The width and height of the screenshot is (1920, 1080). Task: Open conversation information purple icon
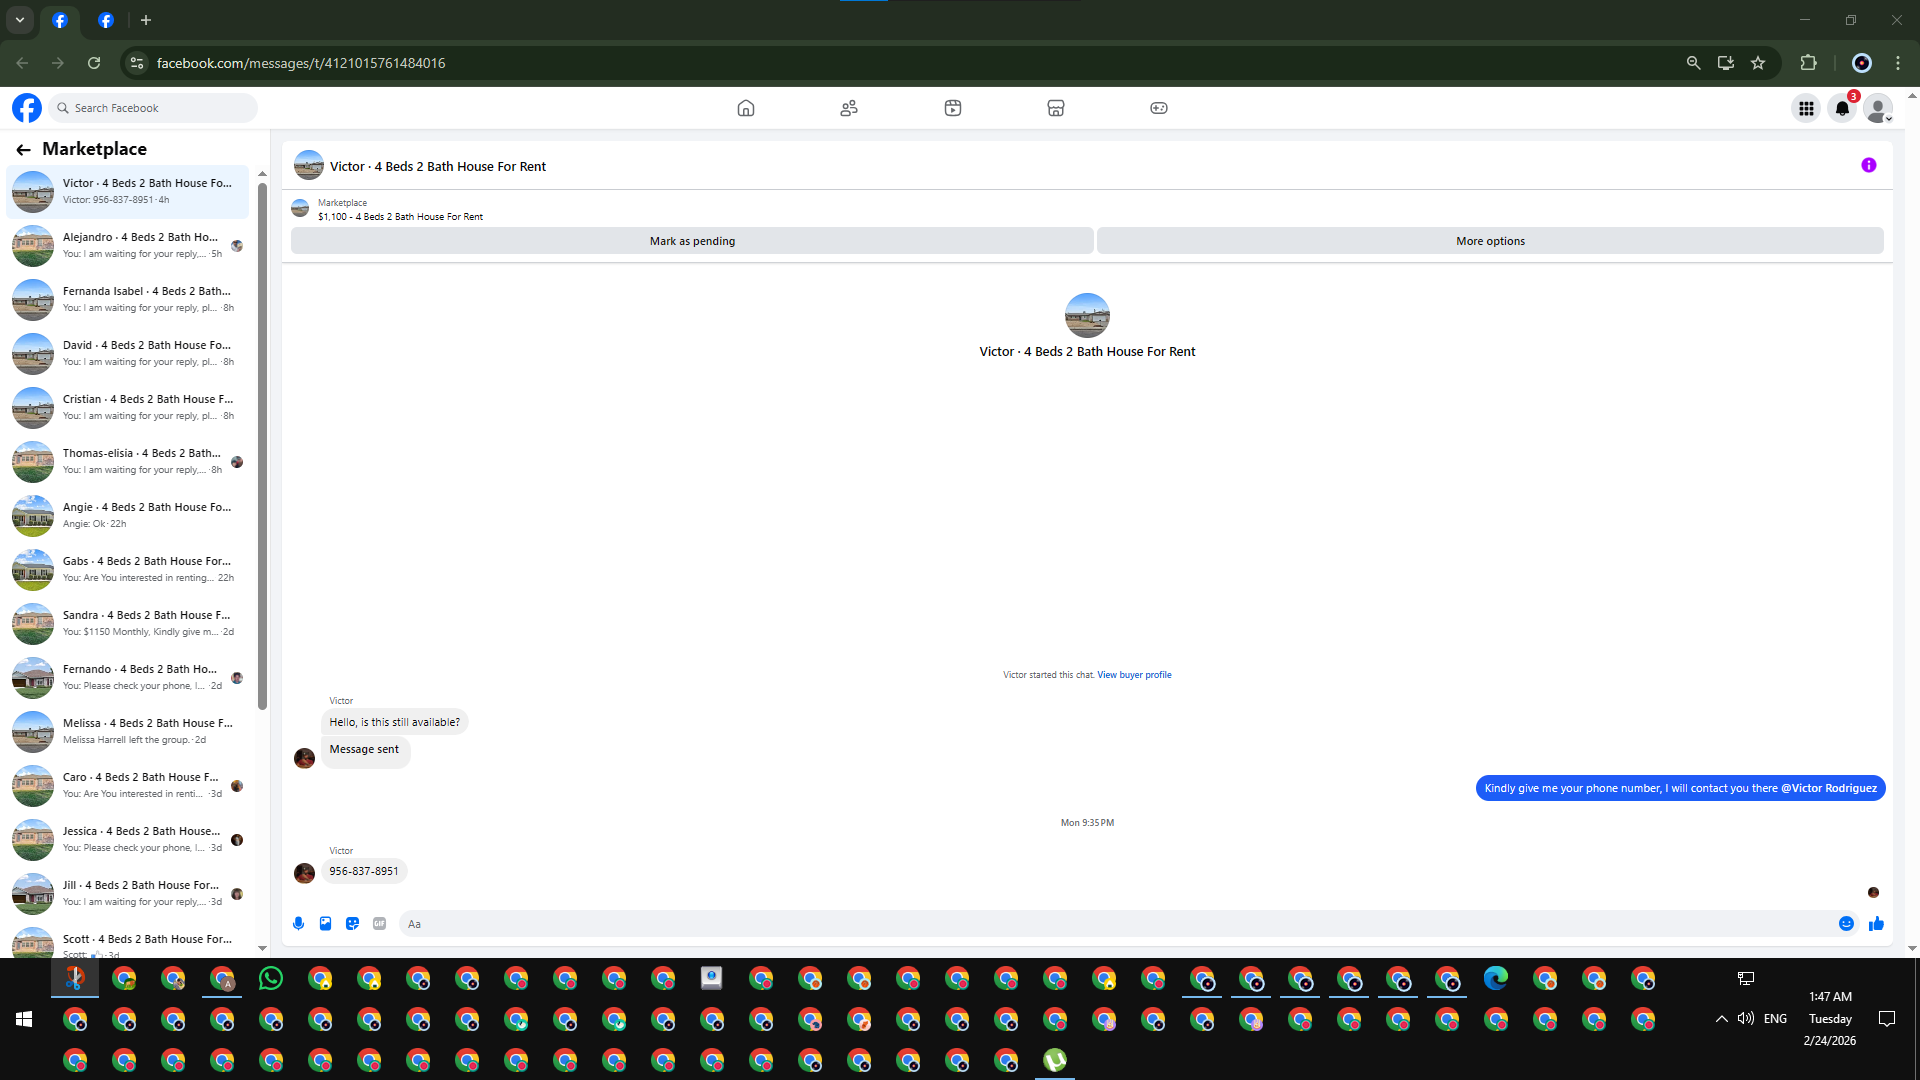click(1868, 166)
